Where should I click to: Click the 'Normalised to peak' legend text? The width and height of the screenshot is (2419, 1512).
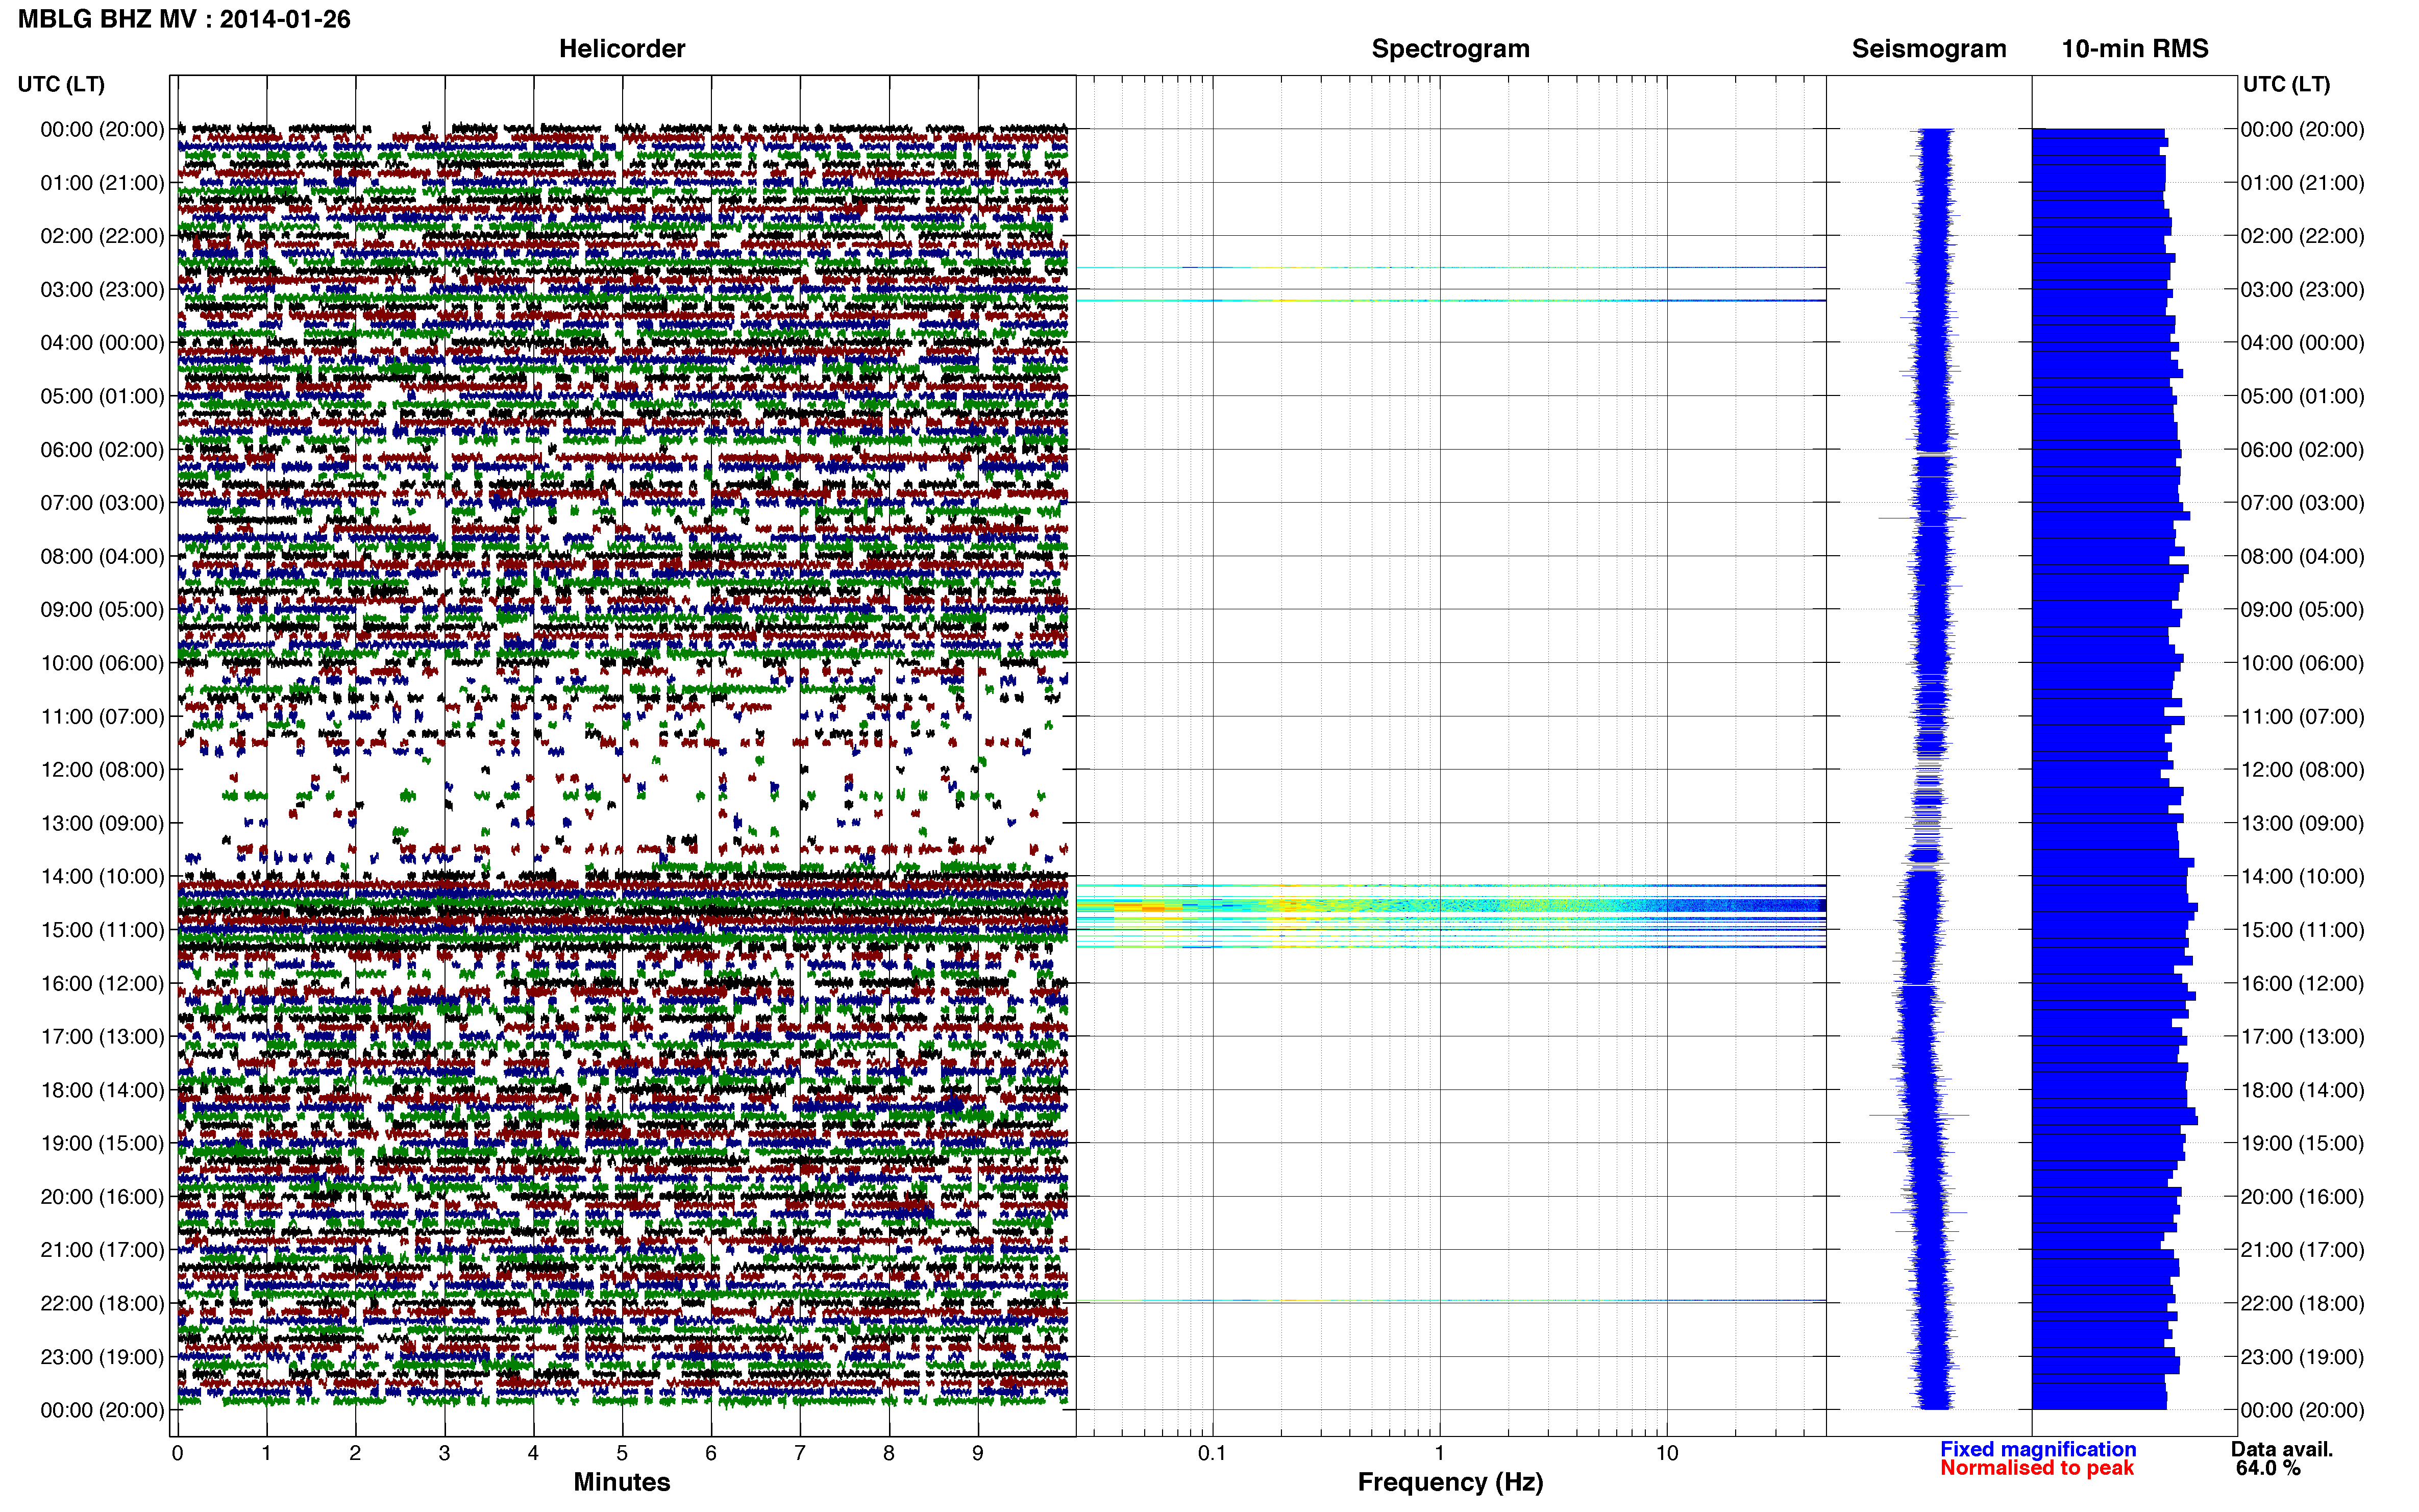pos(2036,1468)
